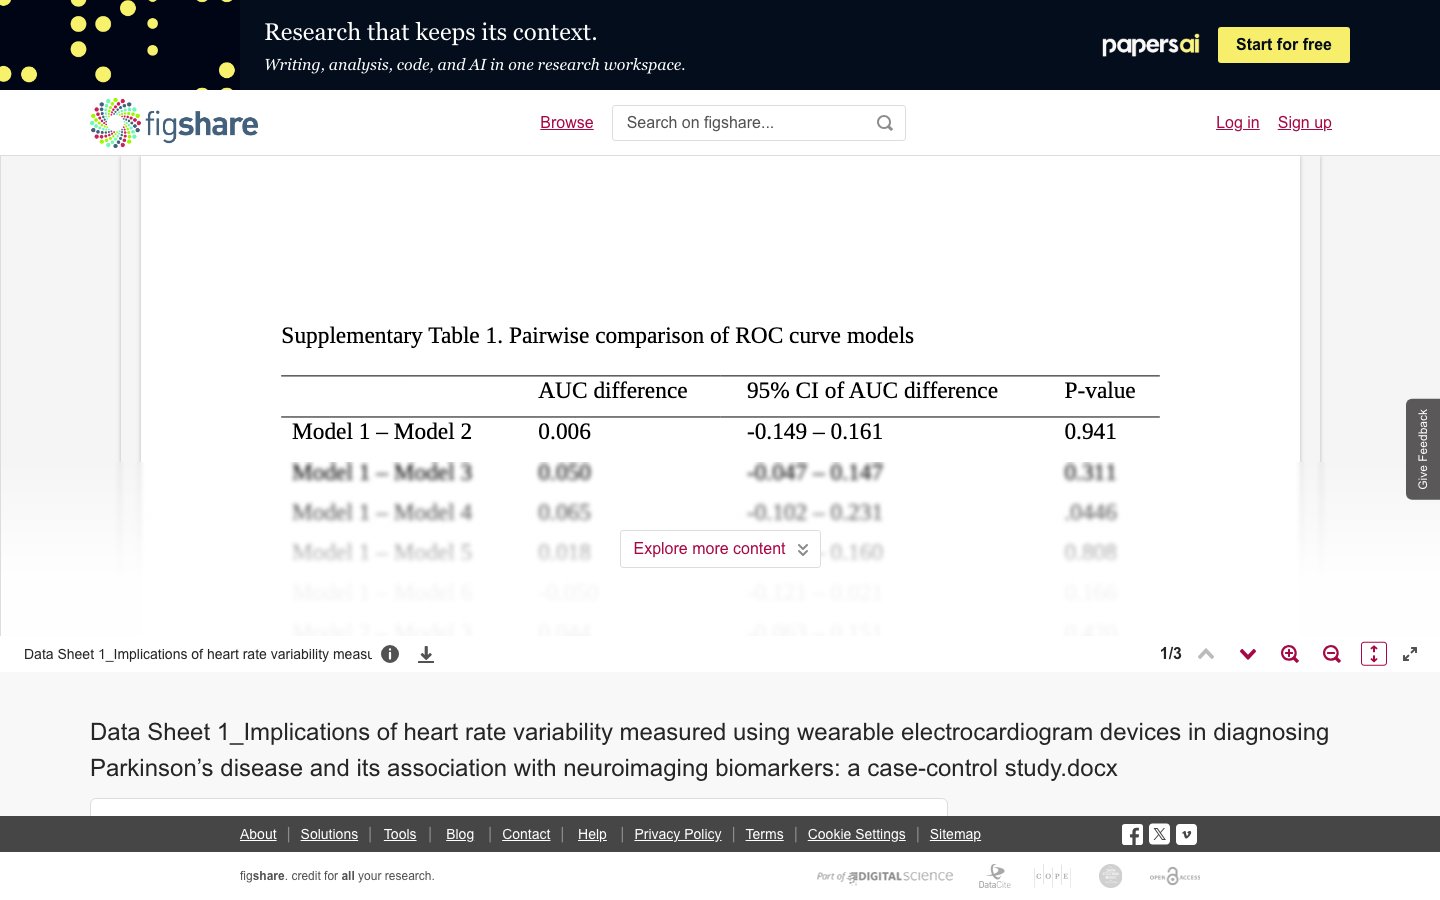Go to previous page arrow

[1206, 654]
